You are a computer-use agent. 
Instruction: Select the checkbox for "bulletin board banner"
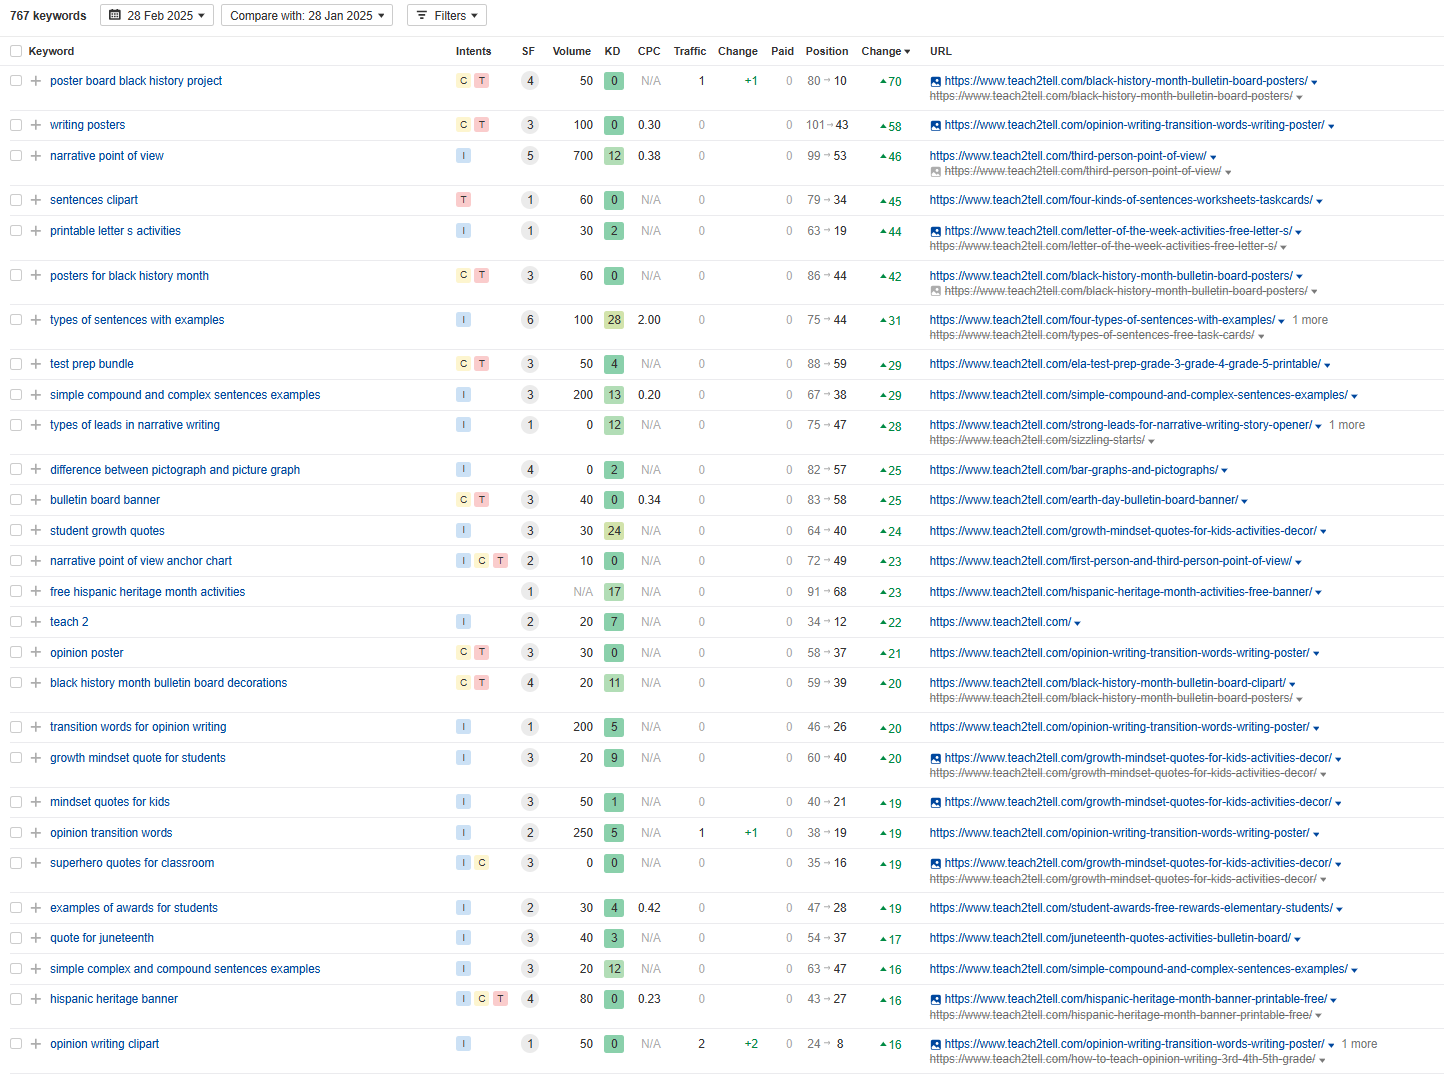(x=16, y=500)
